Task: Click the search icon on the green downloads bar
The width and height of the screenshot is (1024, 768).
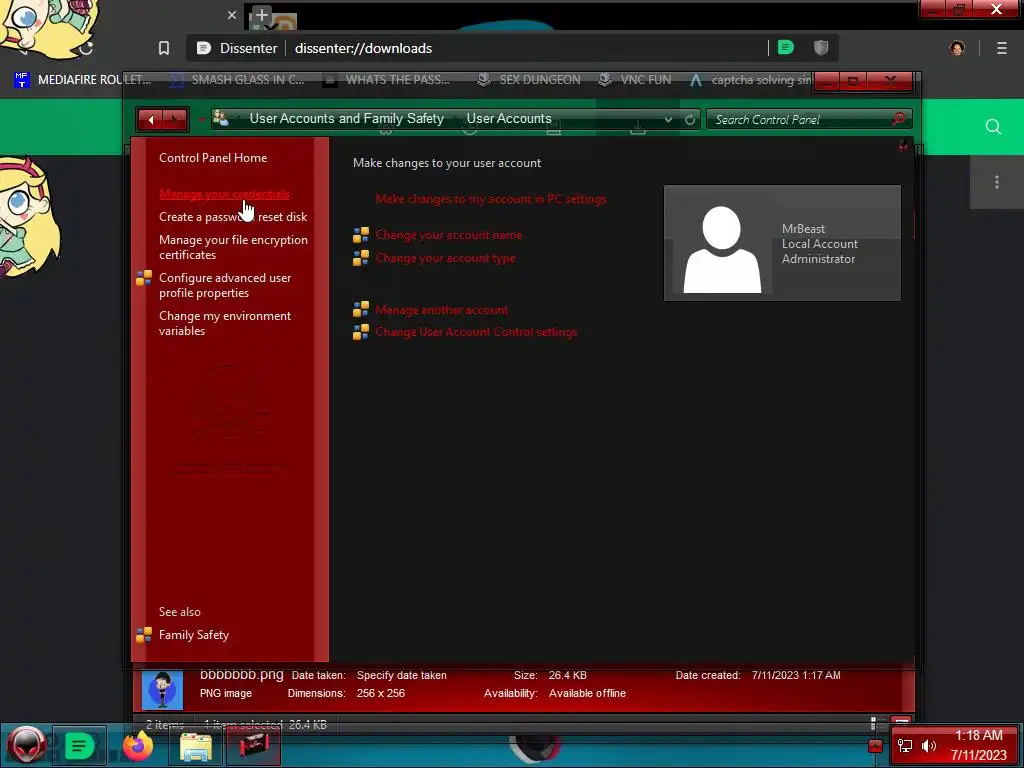Action: point(993,127)
